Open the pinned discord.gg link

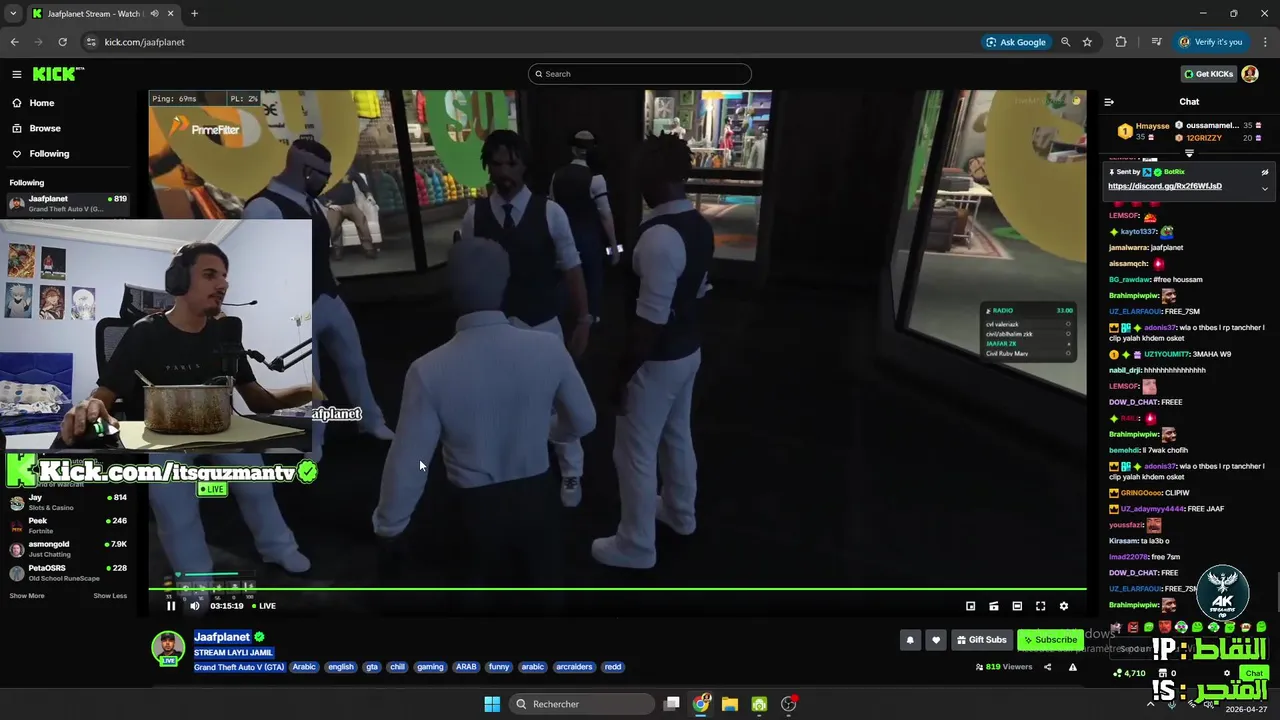point(1165,186)
